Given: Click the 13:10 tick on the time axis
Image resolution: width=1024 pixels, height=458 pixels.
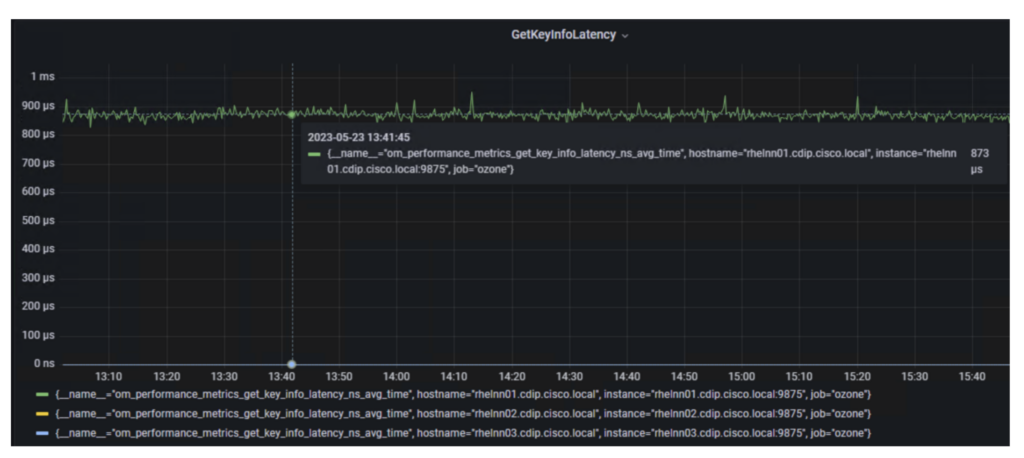Looking at the screenshot, I should (108, 377).
